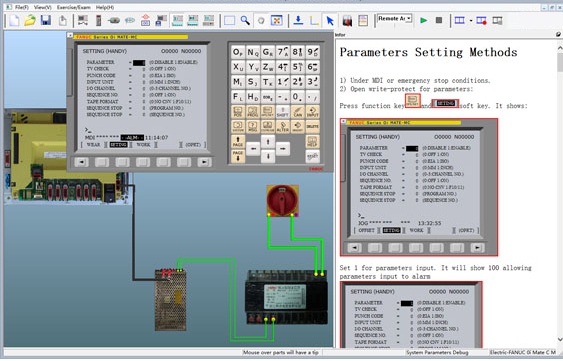563x361 pixels.
Task: Click the EOB key on keypad
Action: tap(267, 97)
